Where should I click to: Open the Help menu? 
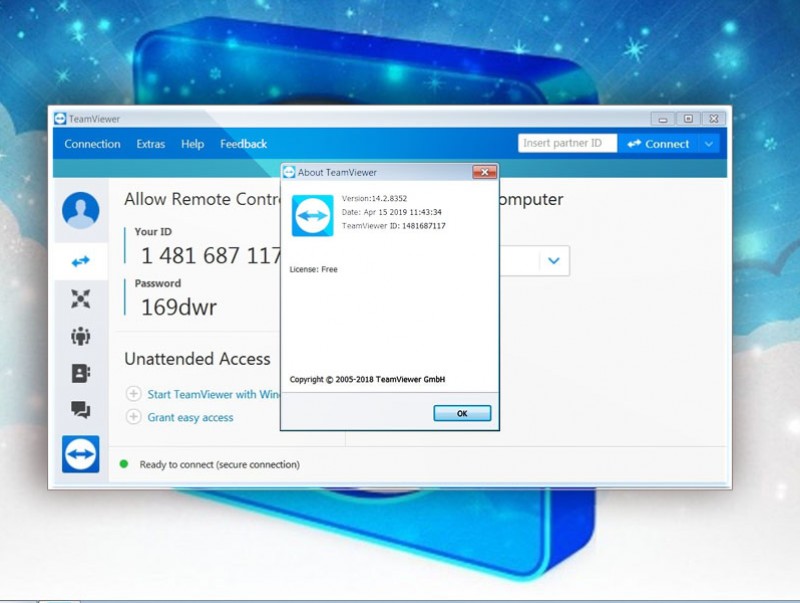193,144
